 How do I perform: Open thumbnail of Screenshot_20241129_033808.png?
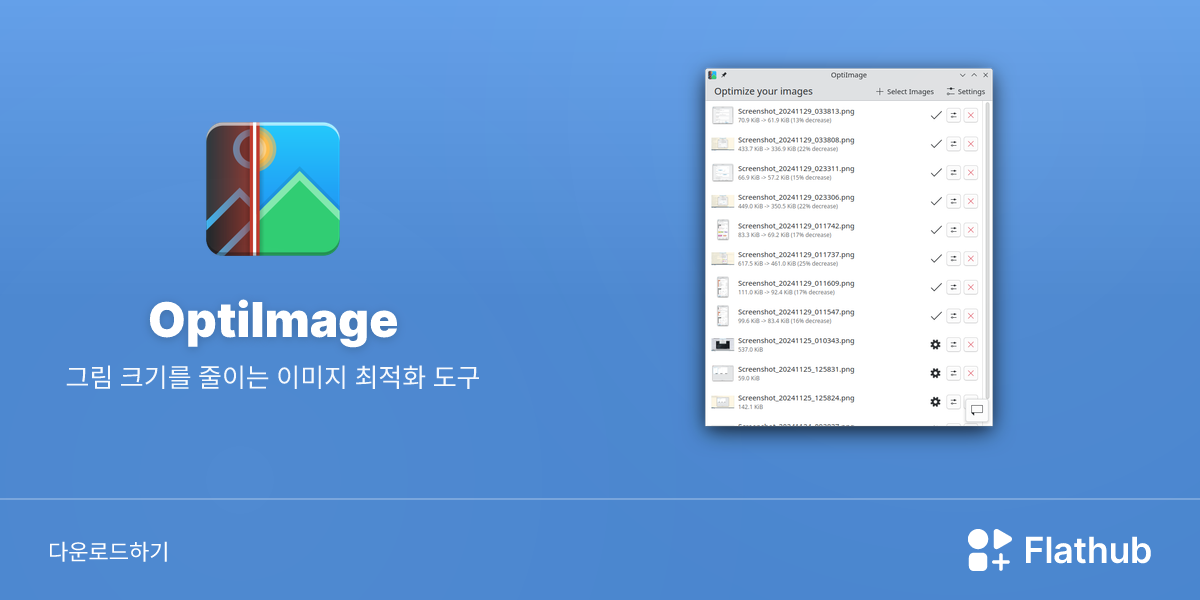coord(723,144)
